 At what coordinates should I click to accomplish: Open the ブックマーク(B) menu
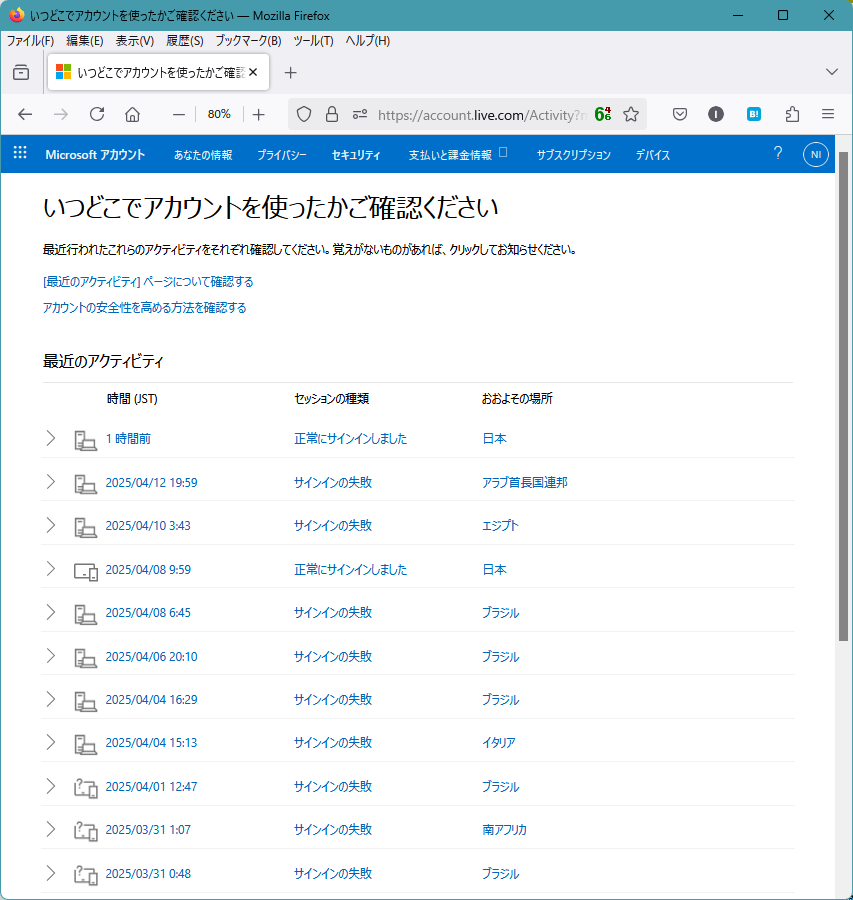click(248, 41)
